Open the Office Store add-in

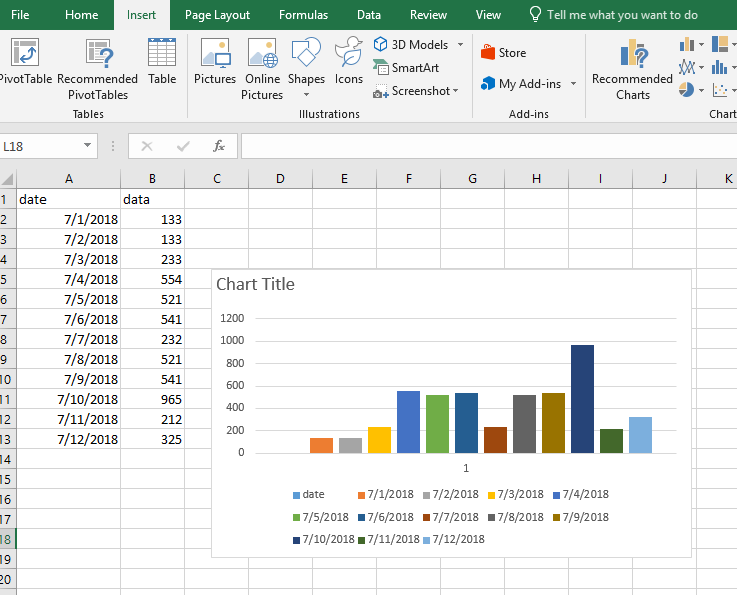tap(503, 53)
